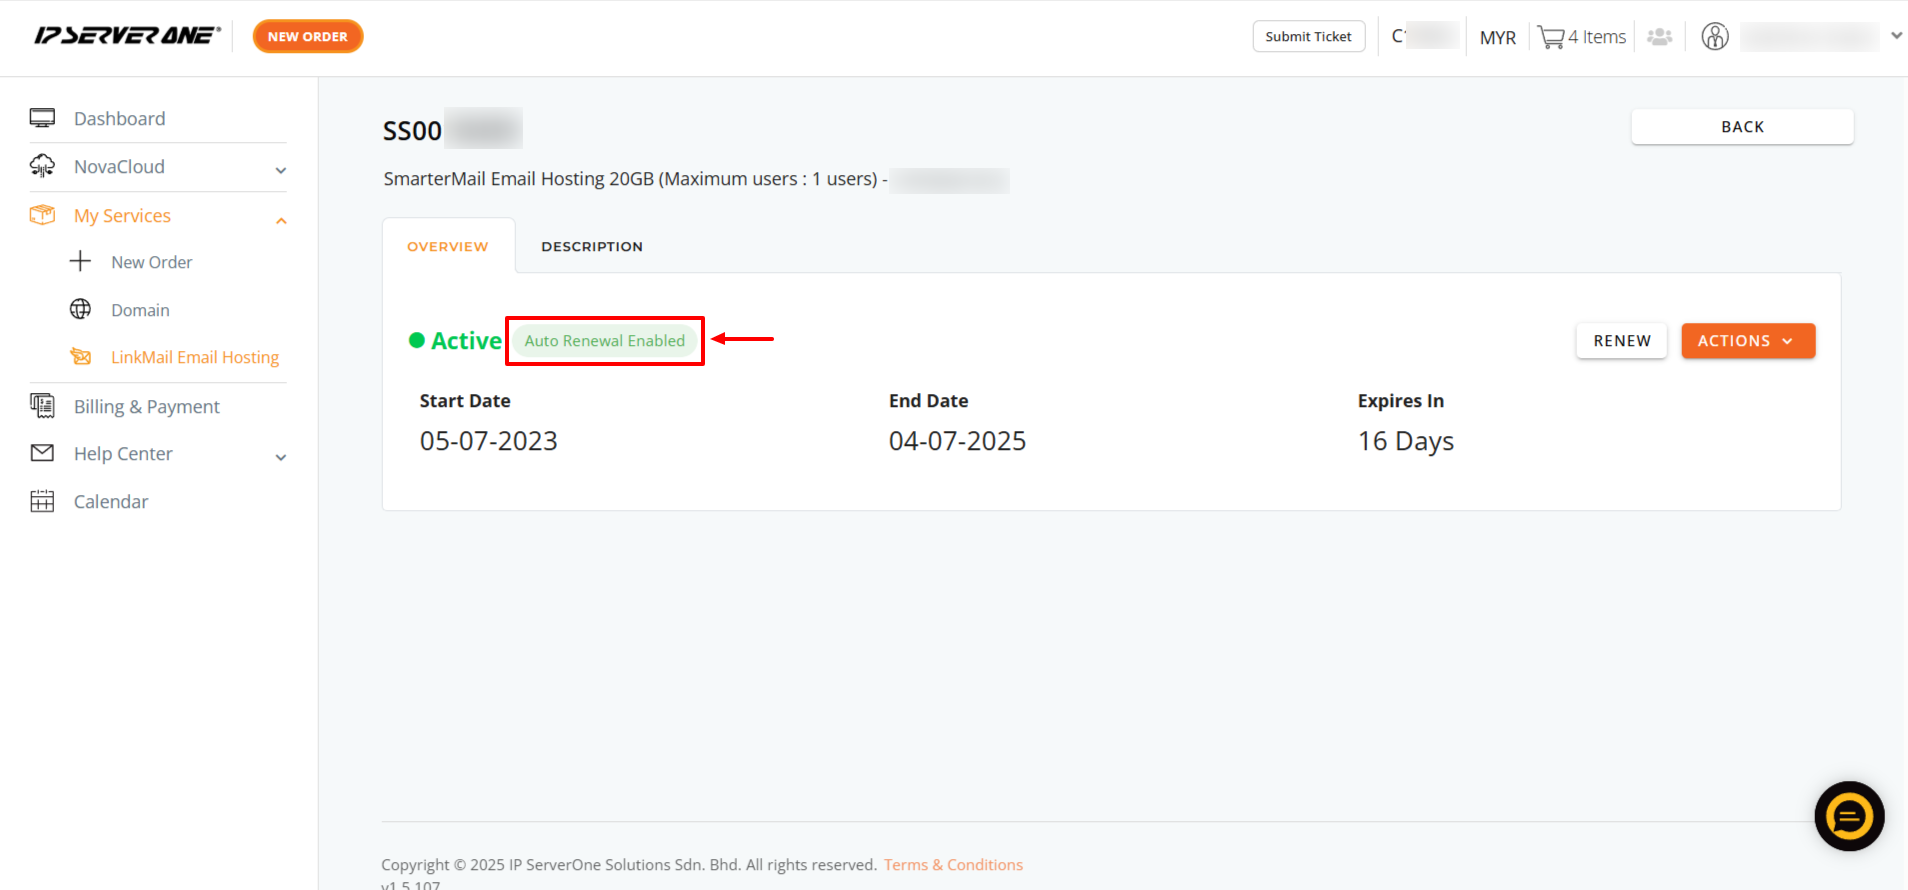Screen dimensions: 1908x890
Task: Open LinkMail Email Hosting page
Action: coord(195,357)
